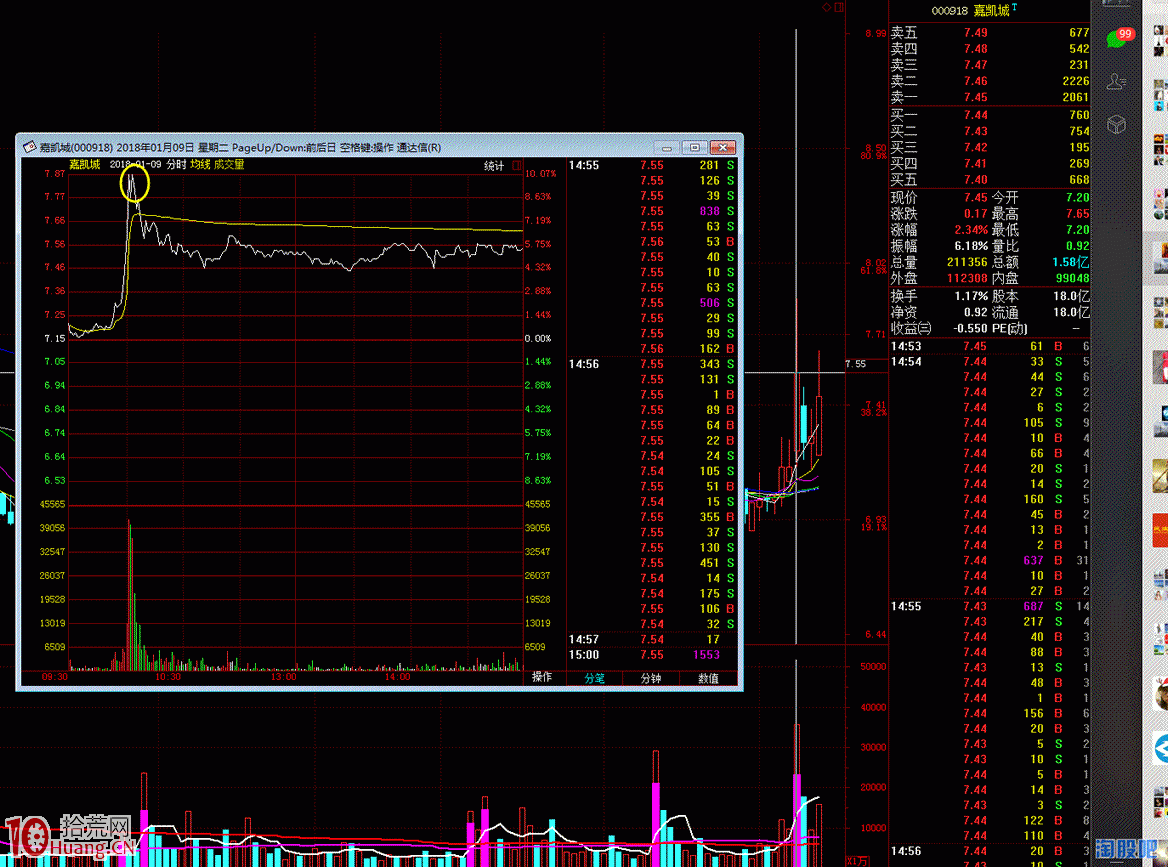Click the 换手 1.17% value
The width and height of the screenshot is (1168, 867).
click(x=971, y=296)
